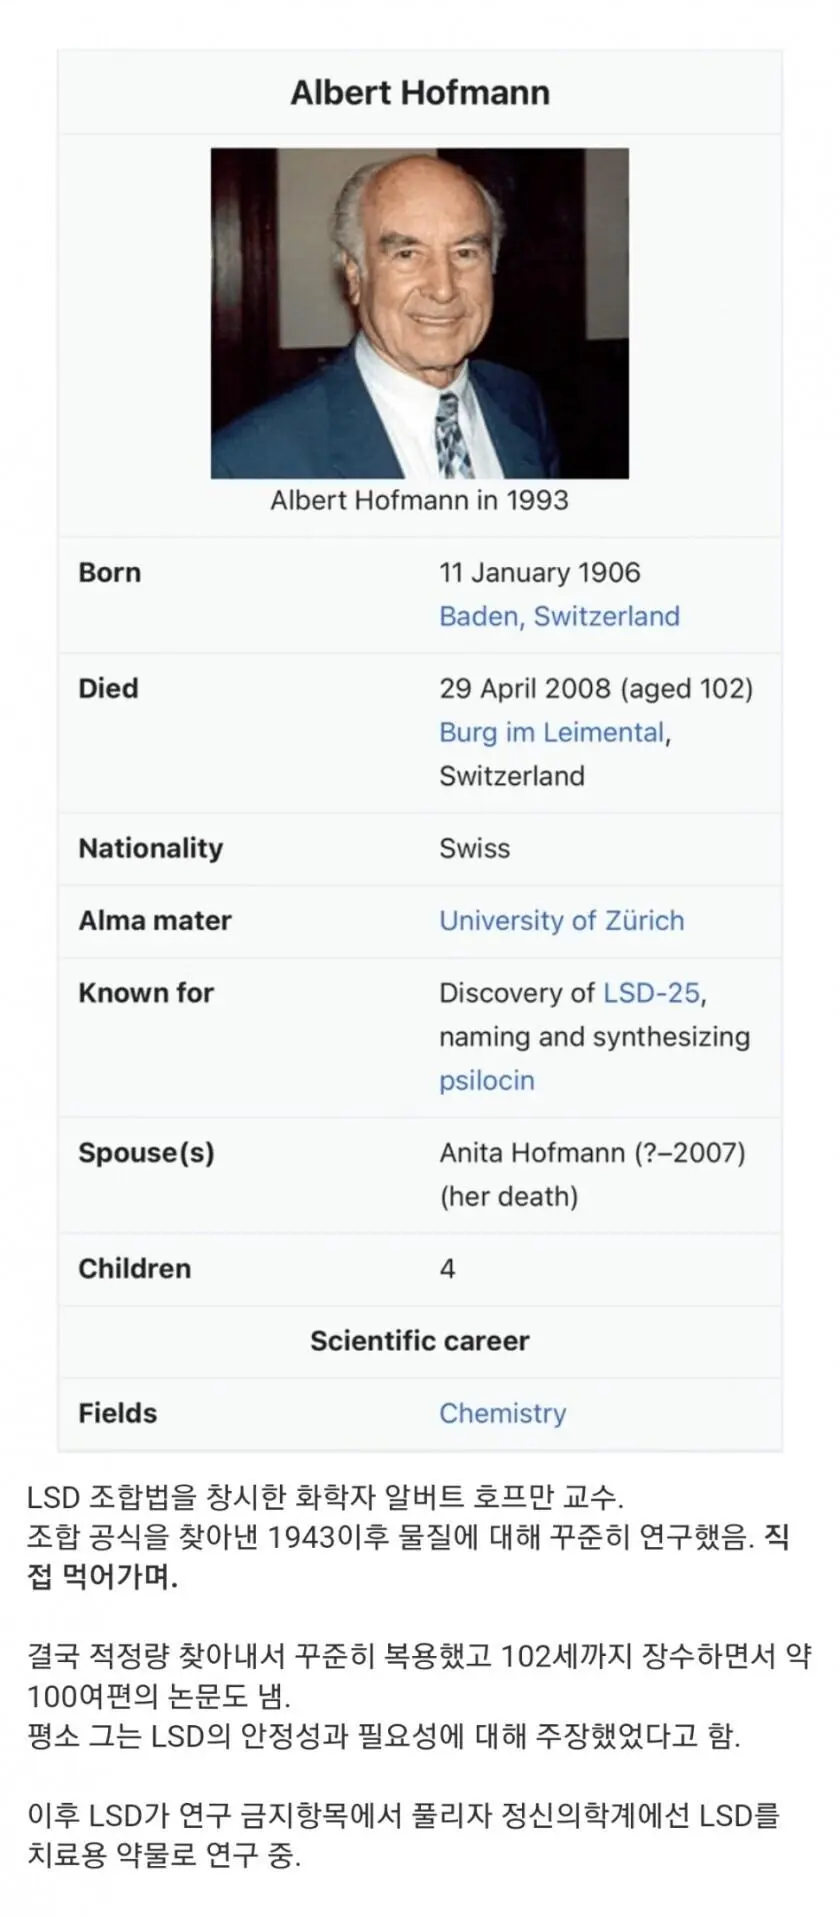Click the LSD-25 link
840x1917 pixels.
point(651,992)
